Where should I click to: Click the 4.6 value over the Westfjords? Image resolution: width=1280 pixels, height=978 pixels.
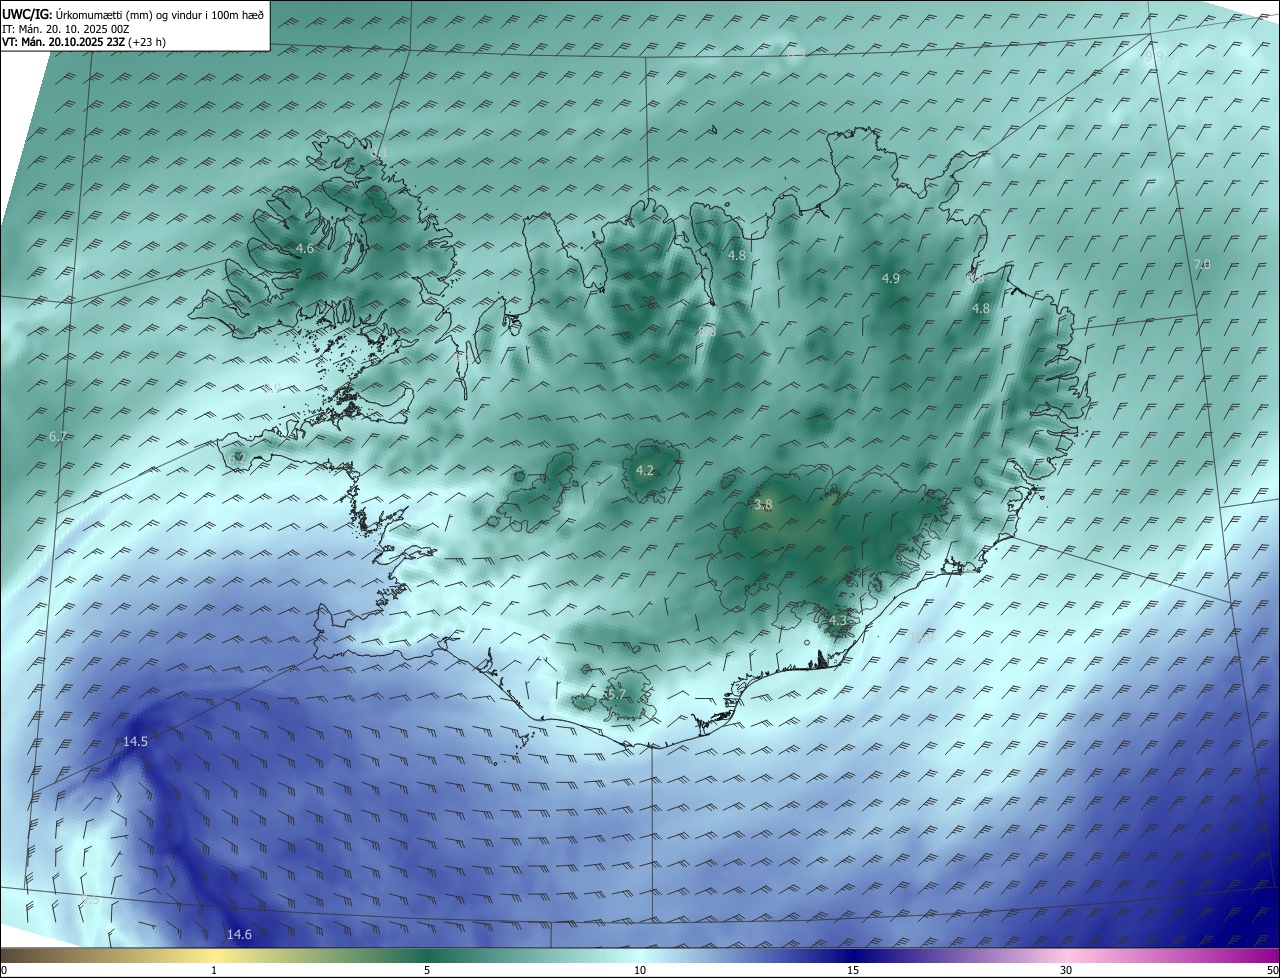[305, 248]
